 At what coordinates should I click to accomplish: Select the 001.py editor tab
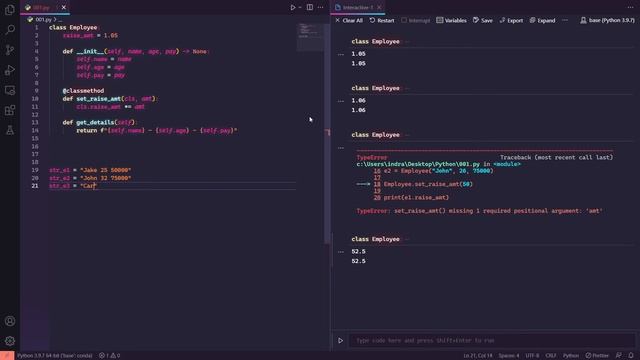pos(45,7)
